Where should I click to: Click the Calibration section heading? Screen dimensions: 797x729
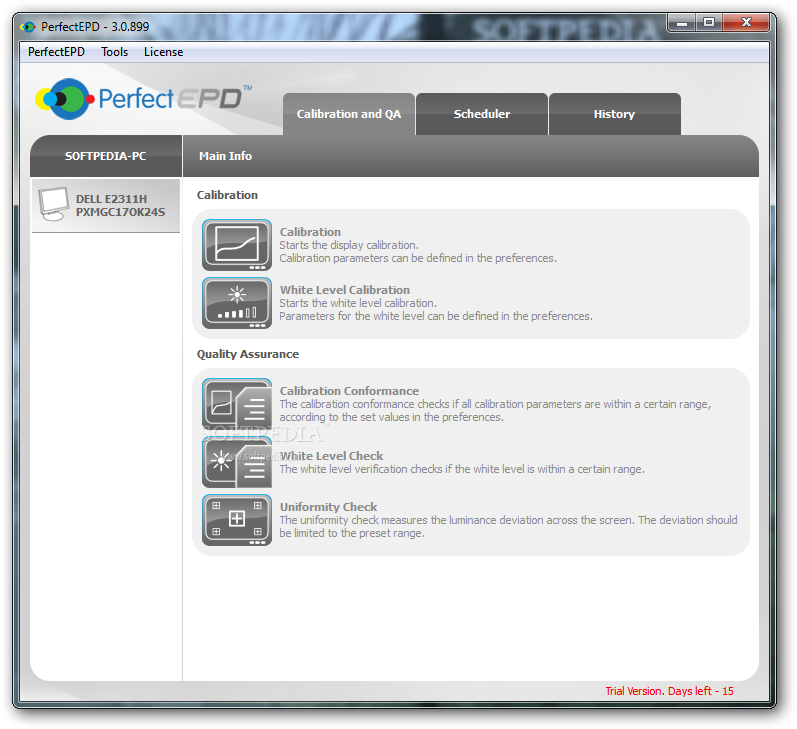click(x=227, y=195)
